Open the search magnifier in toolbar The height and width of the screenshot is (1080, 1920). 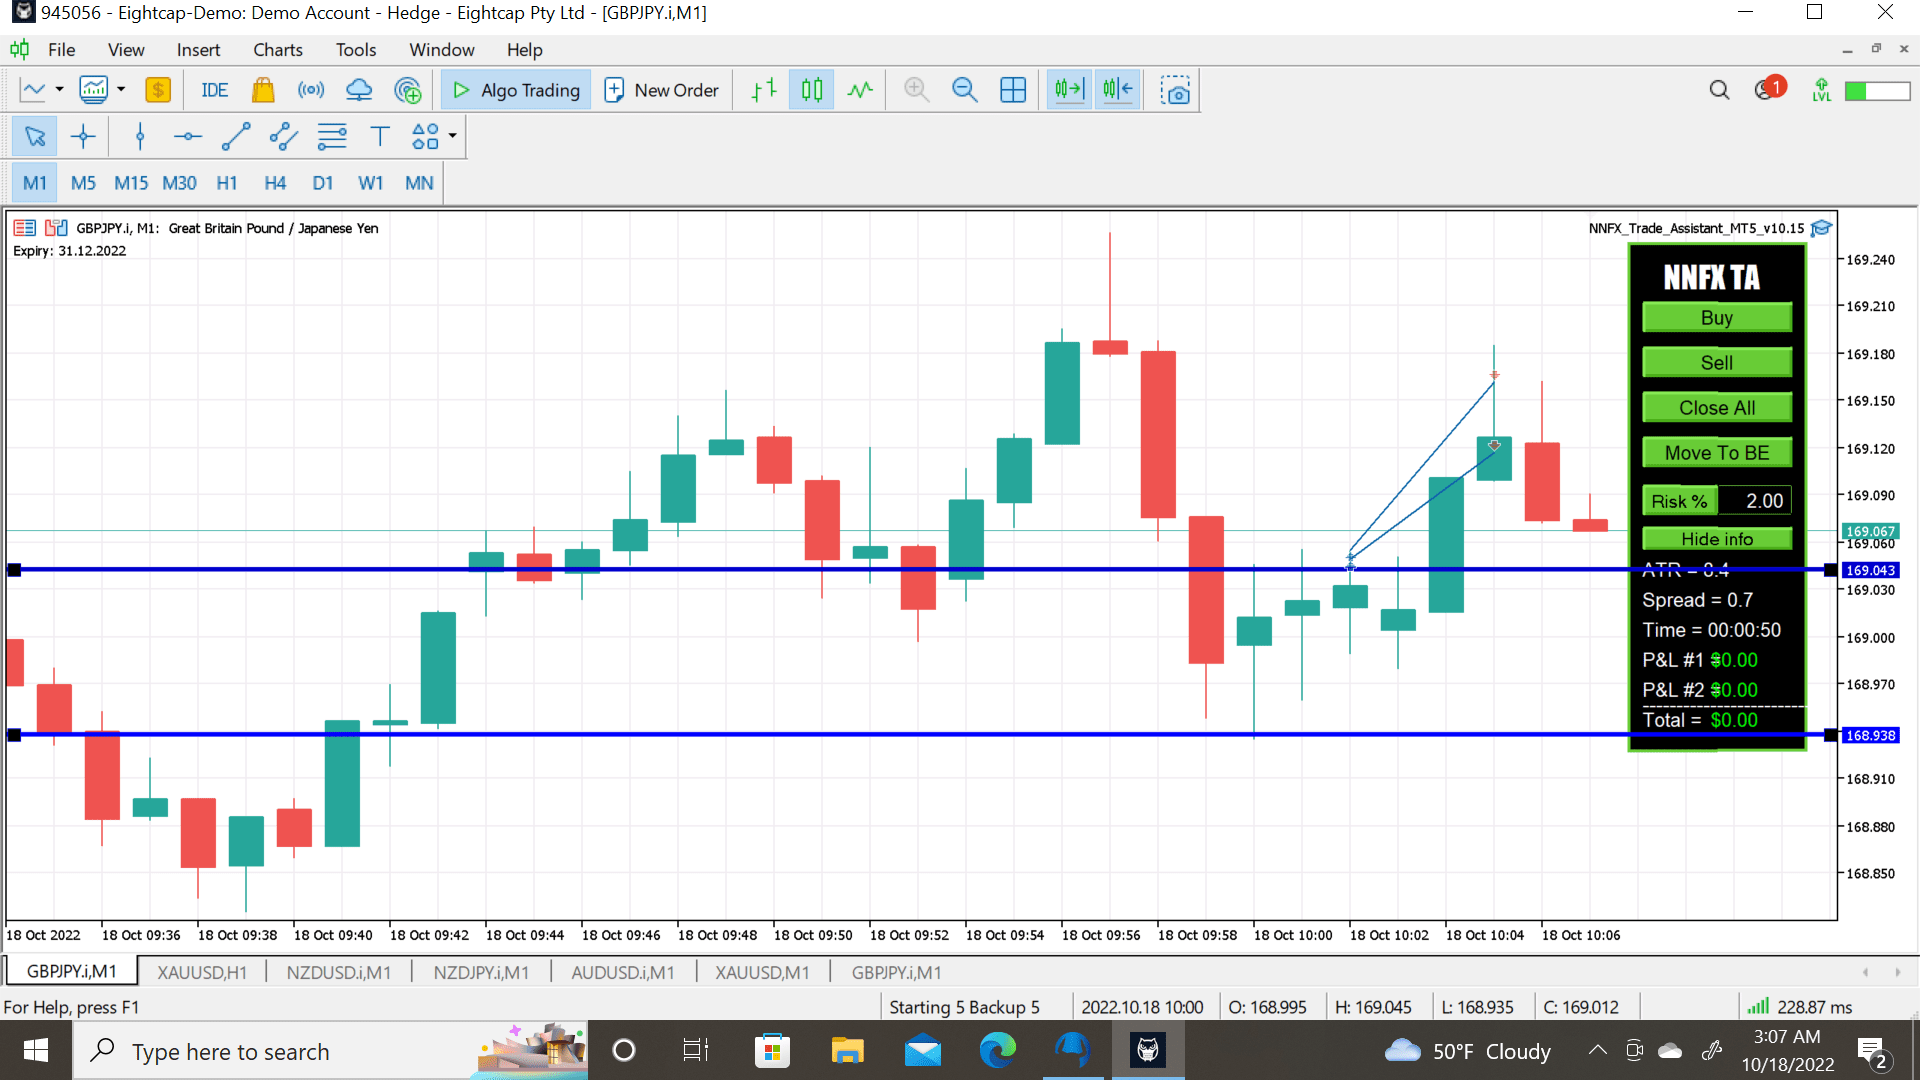click(1719, 90)
